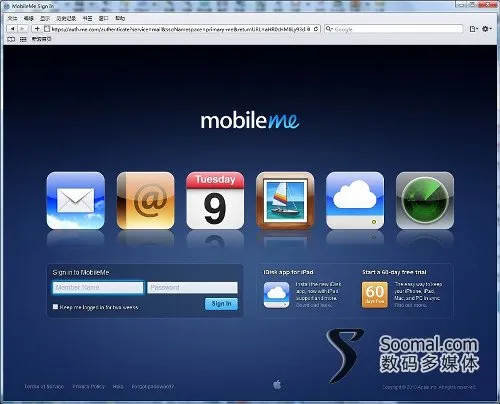Open the 编辑 (Edit) menu
The height and width of the screenshot is (404, 500).
29,18
